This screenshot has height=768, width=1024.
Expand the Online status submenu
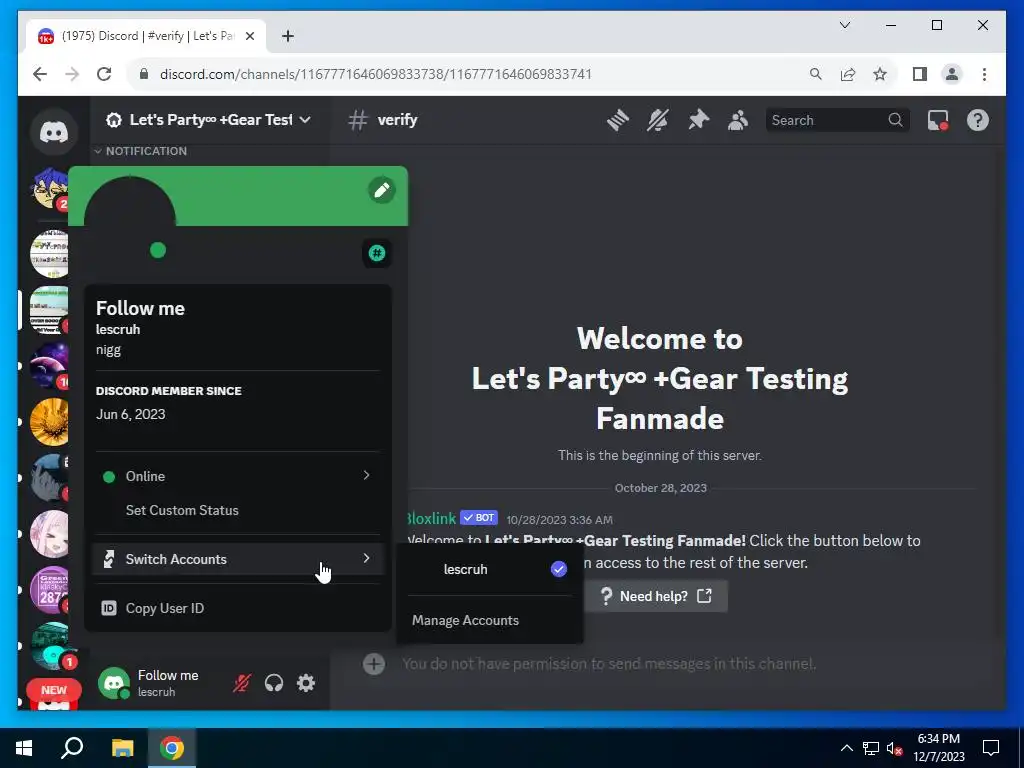point(366,475)
